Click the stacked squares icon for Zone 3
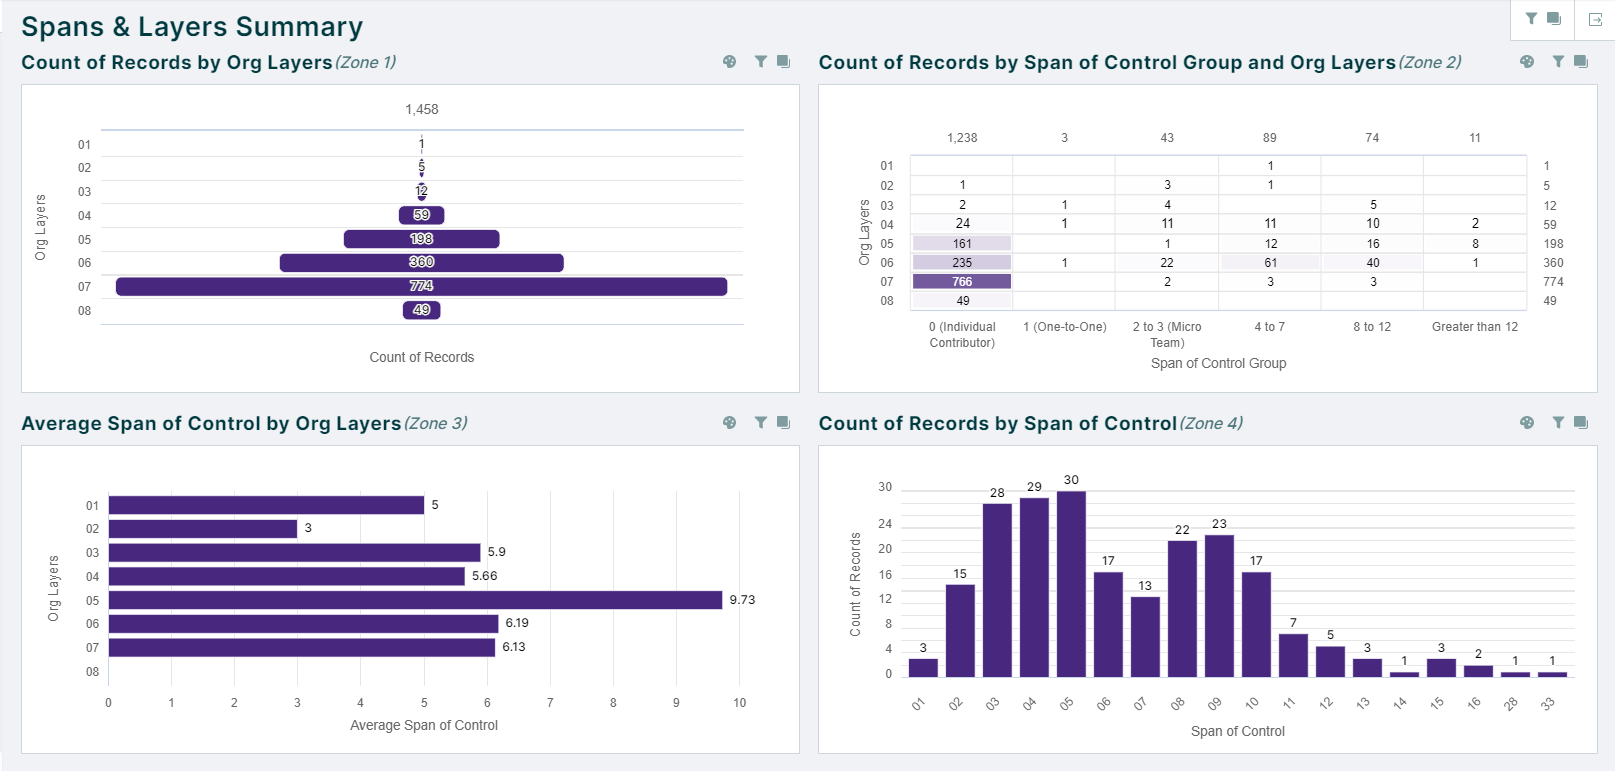 tap(784, 423)
